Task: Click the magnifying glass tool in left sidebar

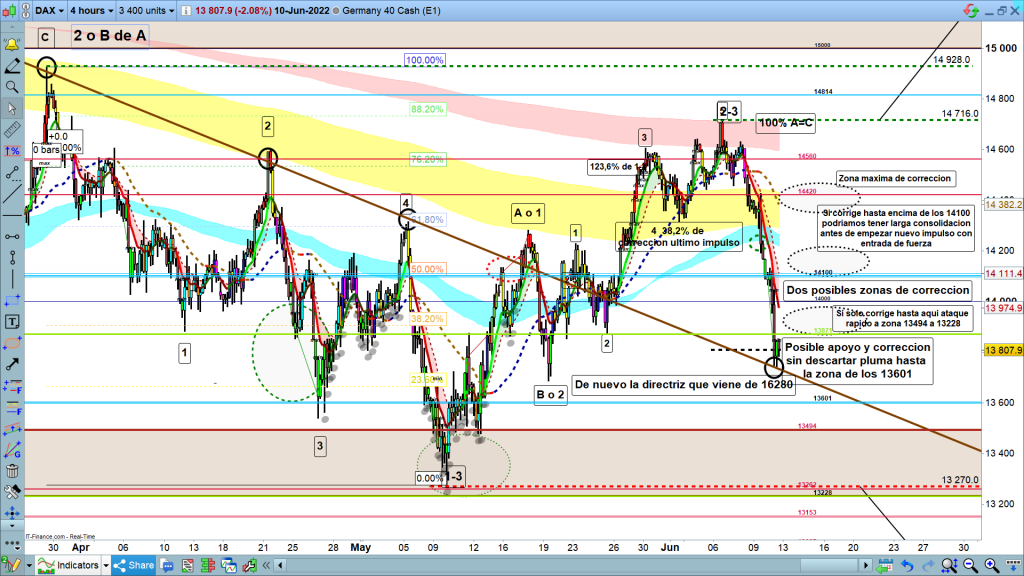Action: [12, 87]
